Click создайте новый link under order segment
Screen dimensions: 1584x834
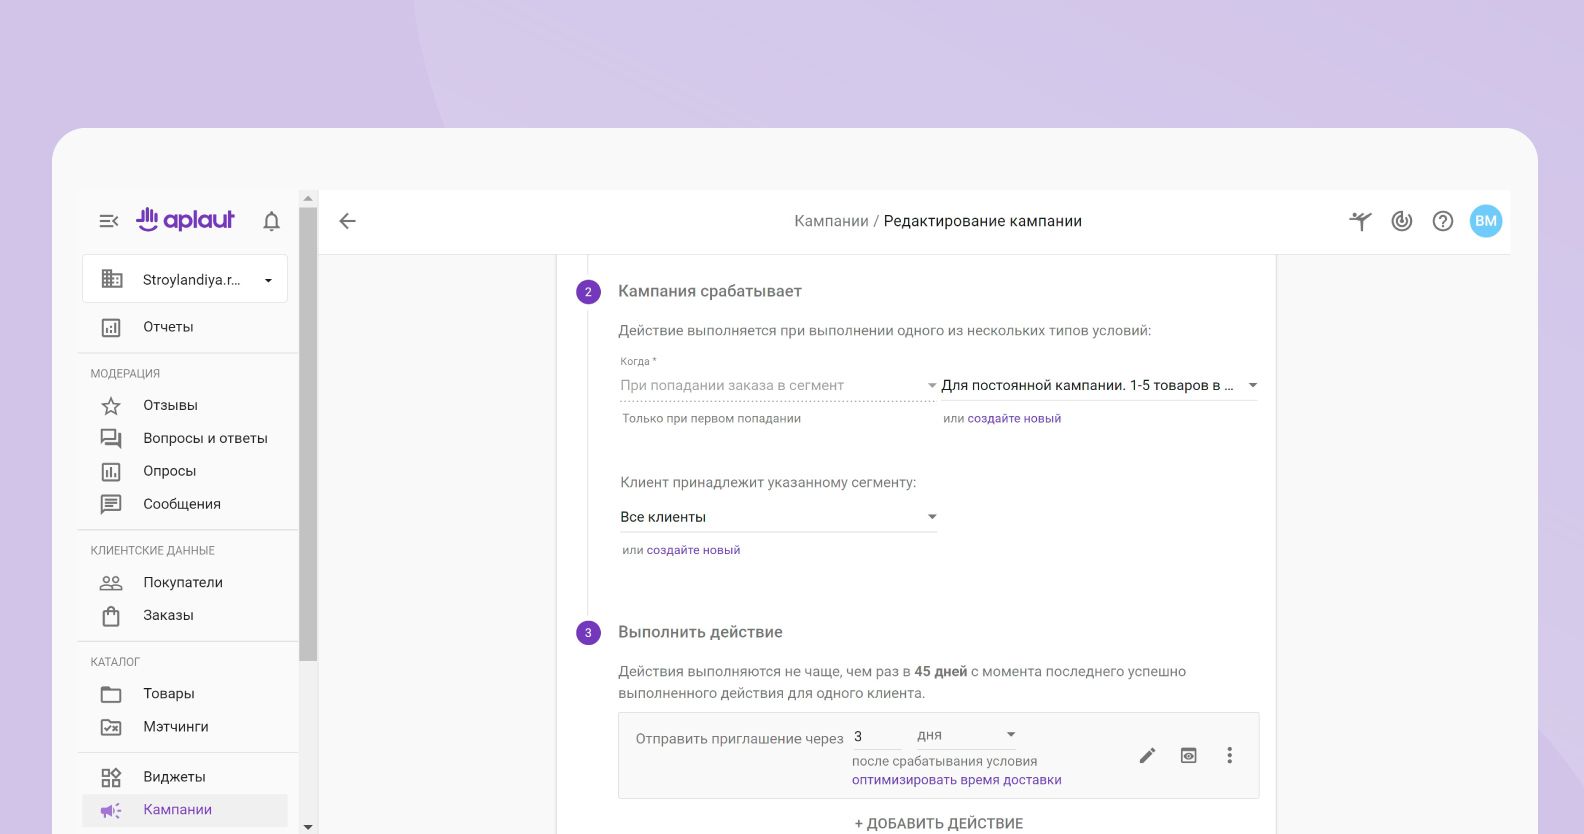pyautogui.click(x=1014, y=419)
